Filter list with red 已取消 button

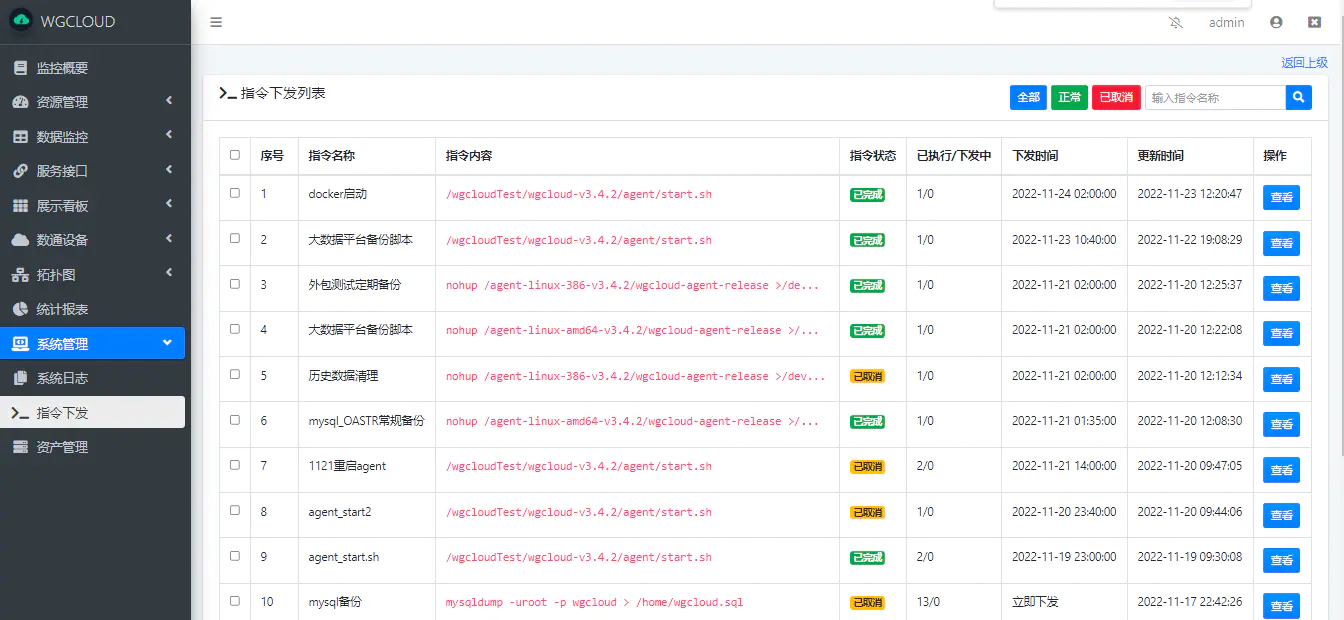pos(1116,97)
